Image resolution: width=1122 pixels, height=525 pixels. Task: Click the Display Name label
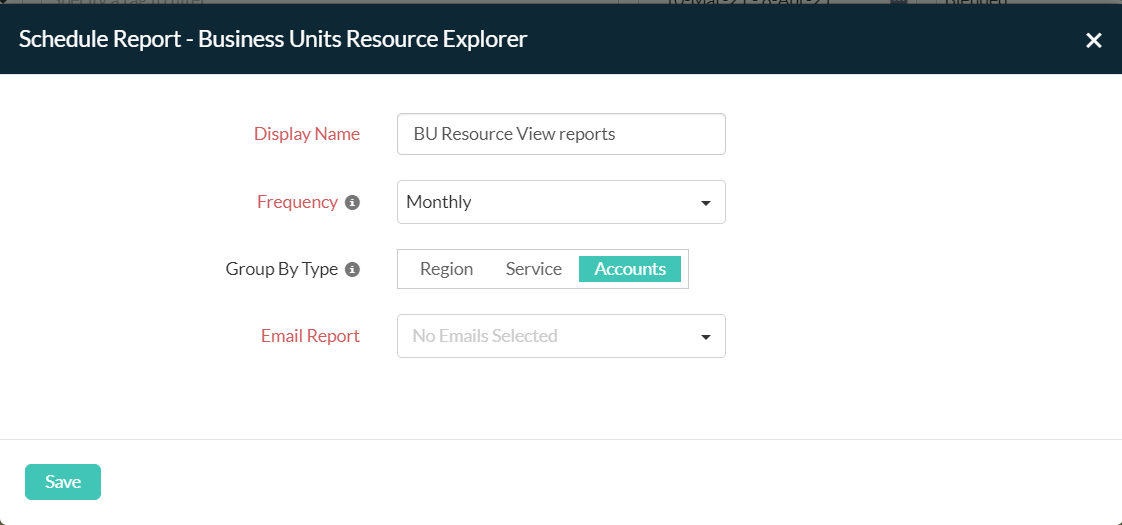(307, 134)
